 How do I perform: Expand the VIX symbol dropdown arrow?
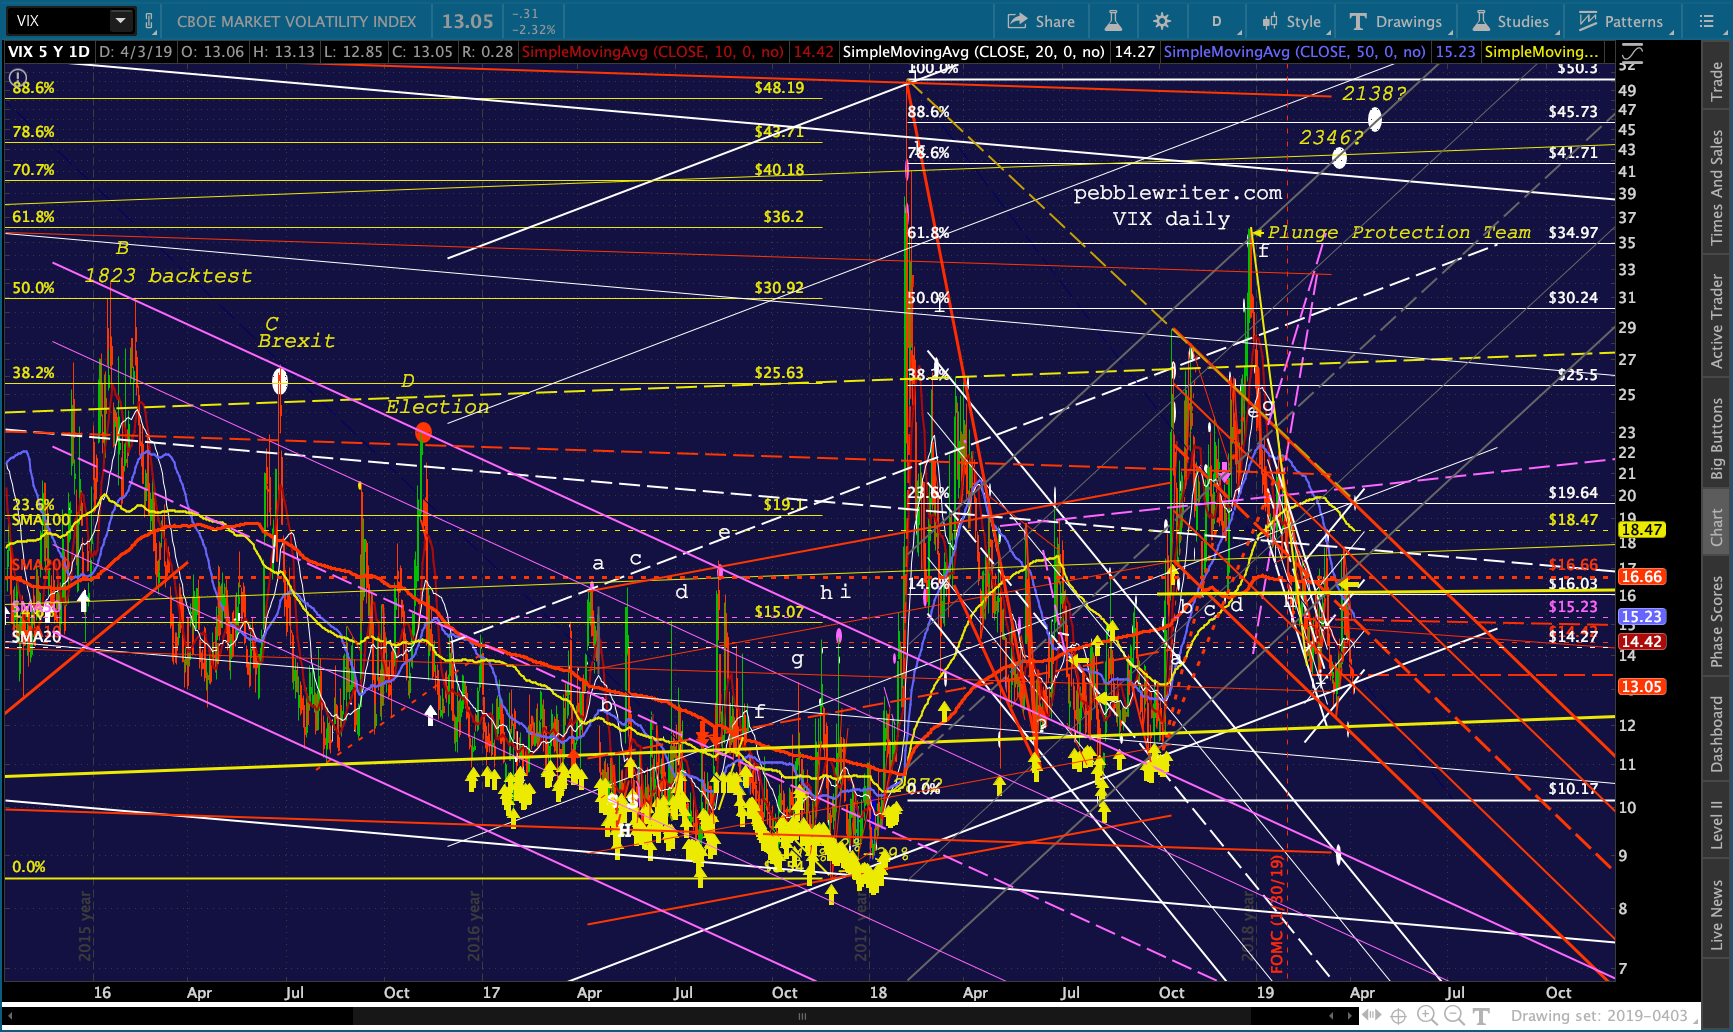coord(120,21)
